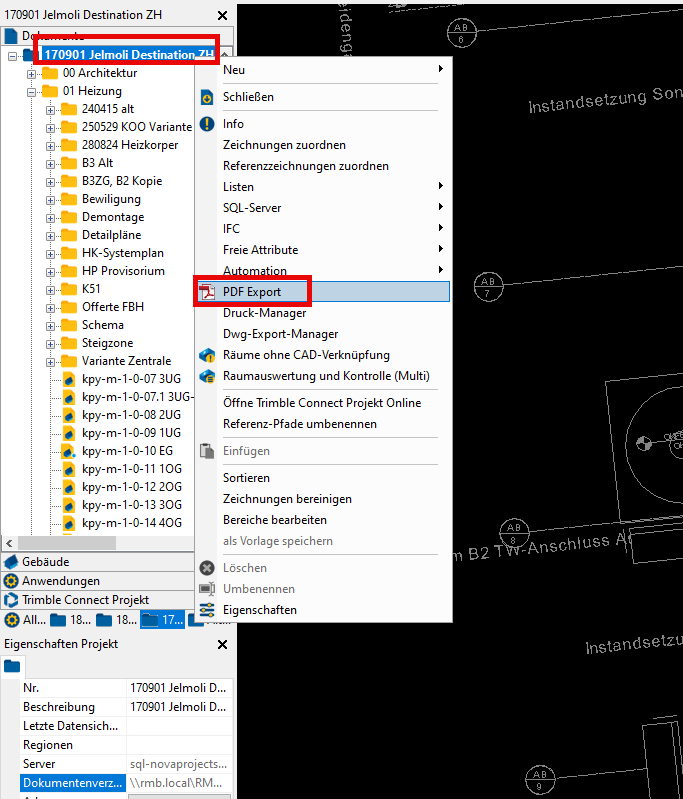Click the Beschreibung value field
The width and height of the screenshot is (683, 799).
click(179, 707)
